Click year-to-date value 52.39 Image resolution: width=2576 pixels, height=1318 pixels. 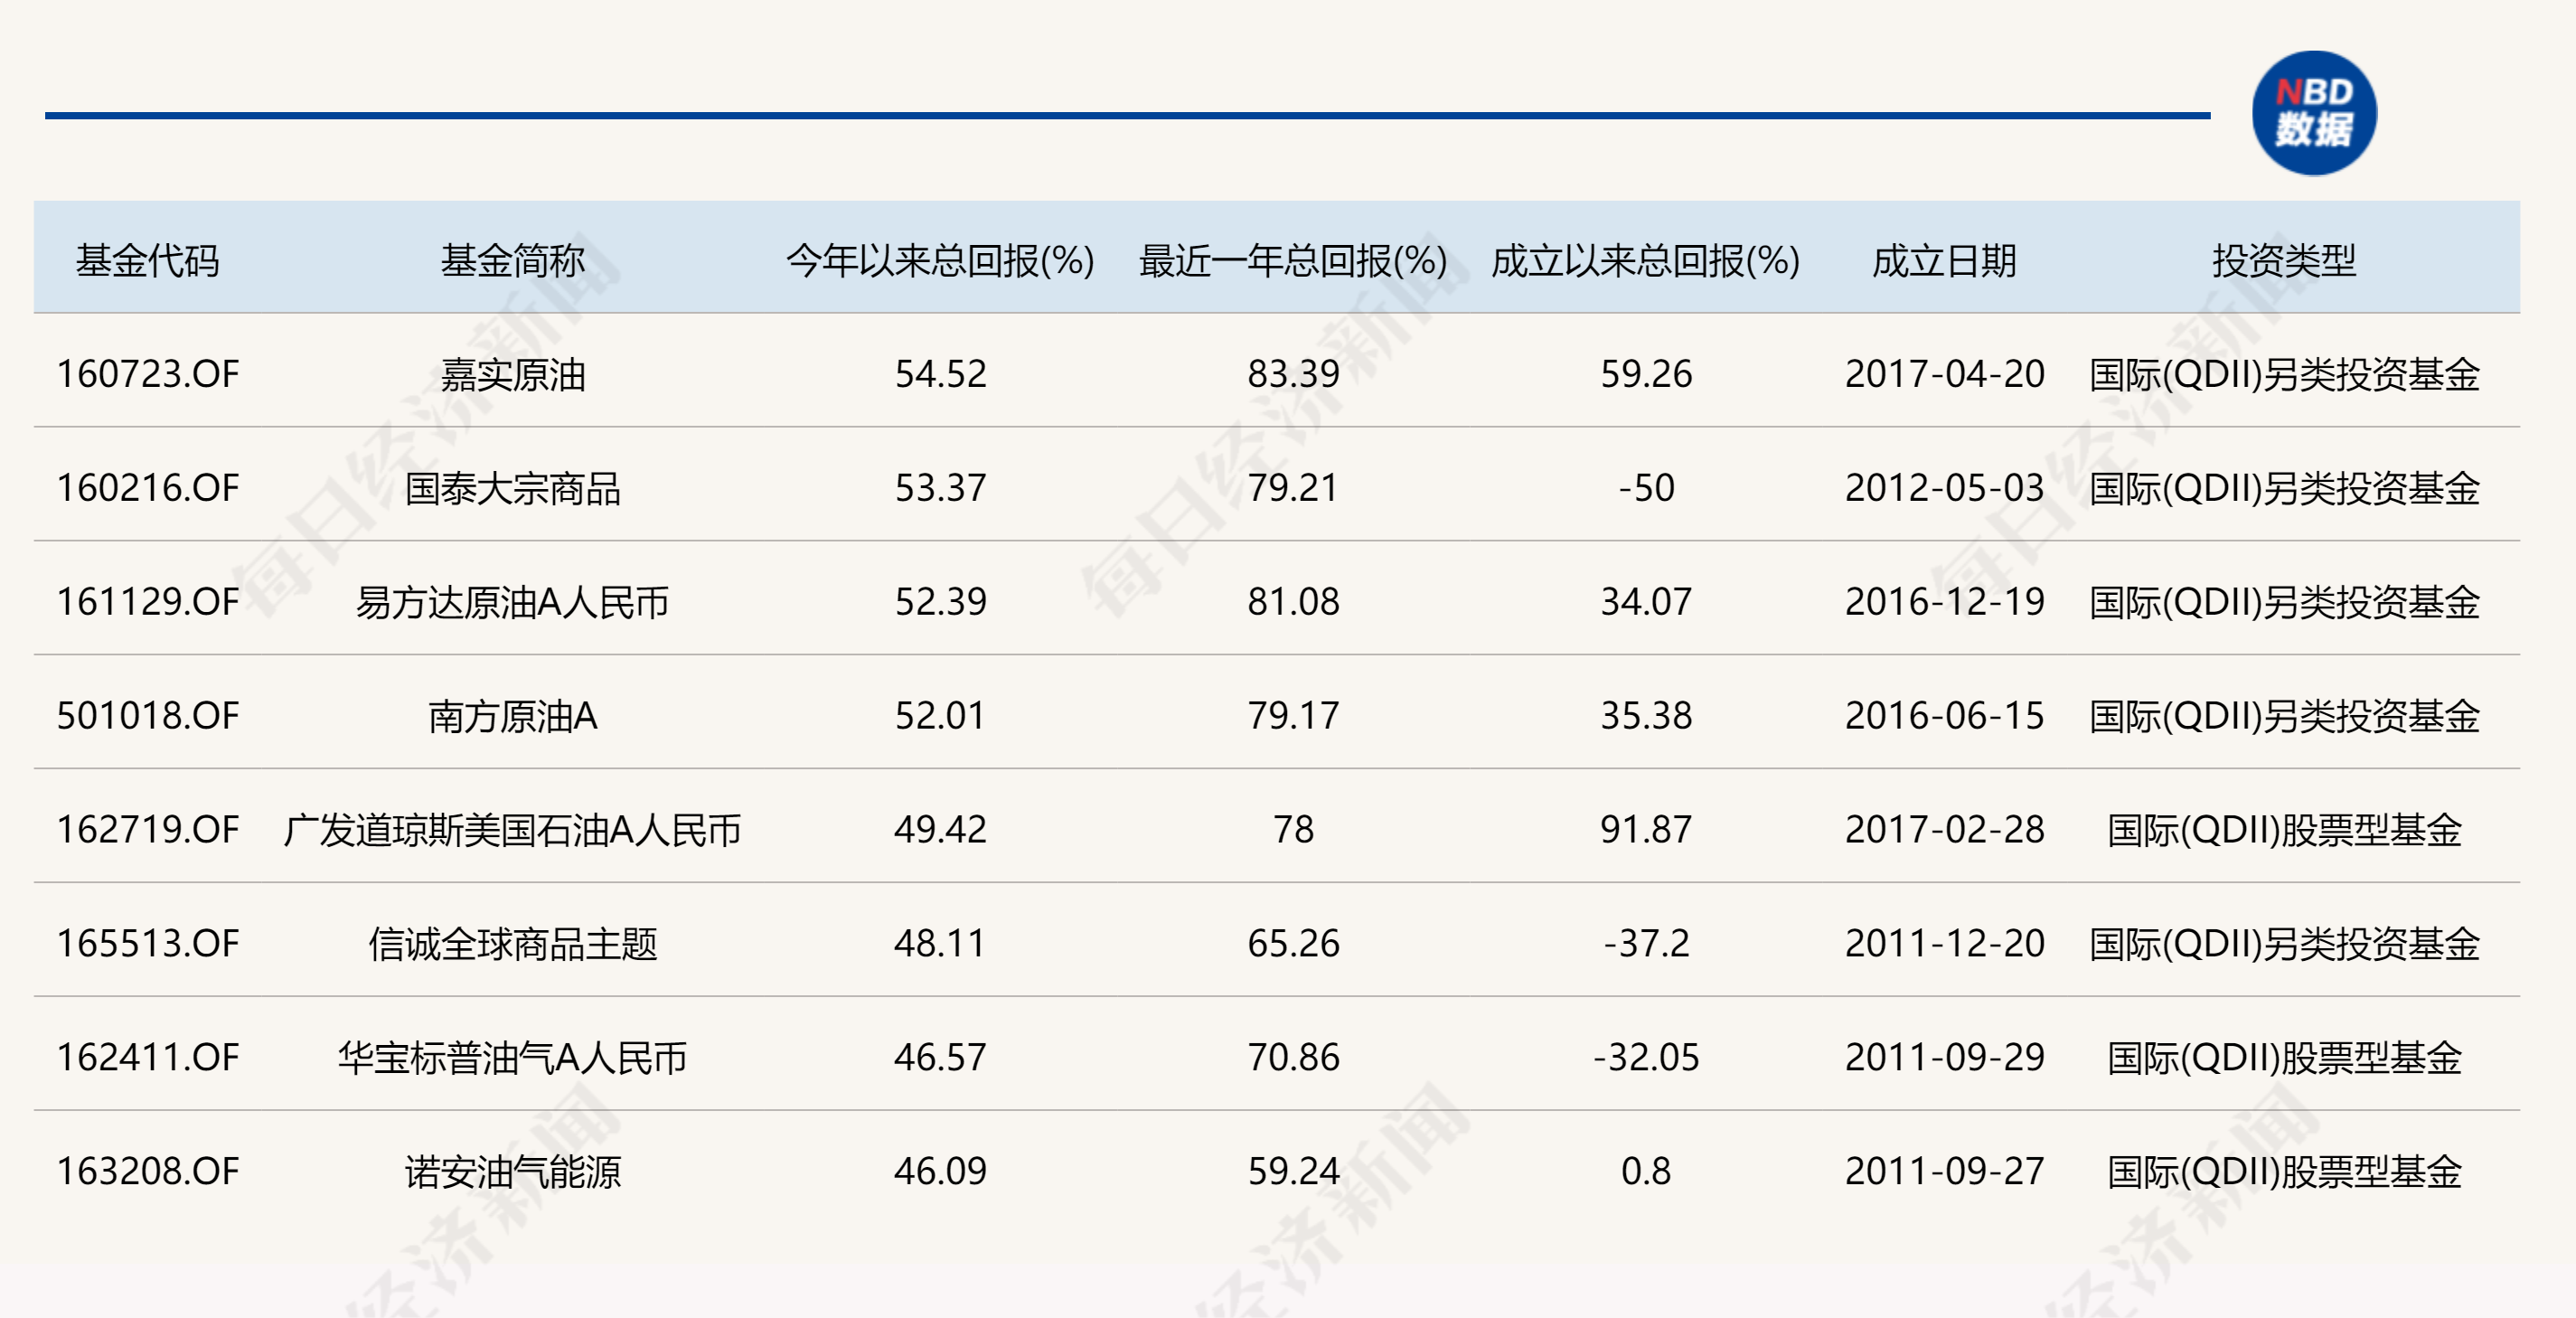click(940, 602)
